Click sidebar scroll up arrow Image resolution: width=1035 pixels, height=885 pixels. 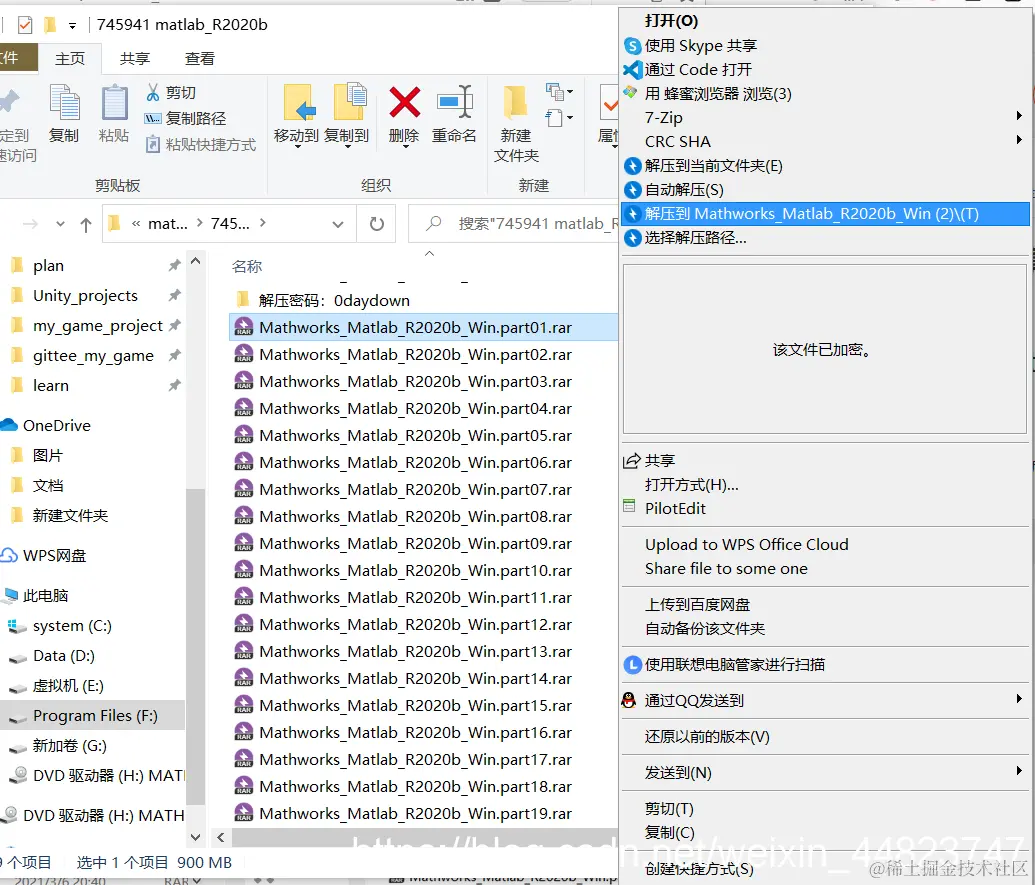(x=195, y=261)
